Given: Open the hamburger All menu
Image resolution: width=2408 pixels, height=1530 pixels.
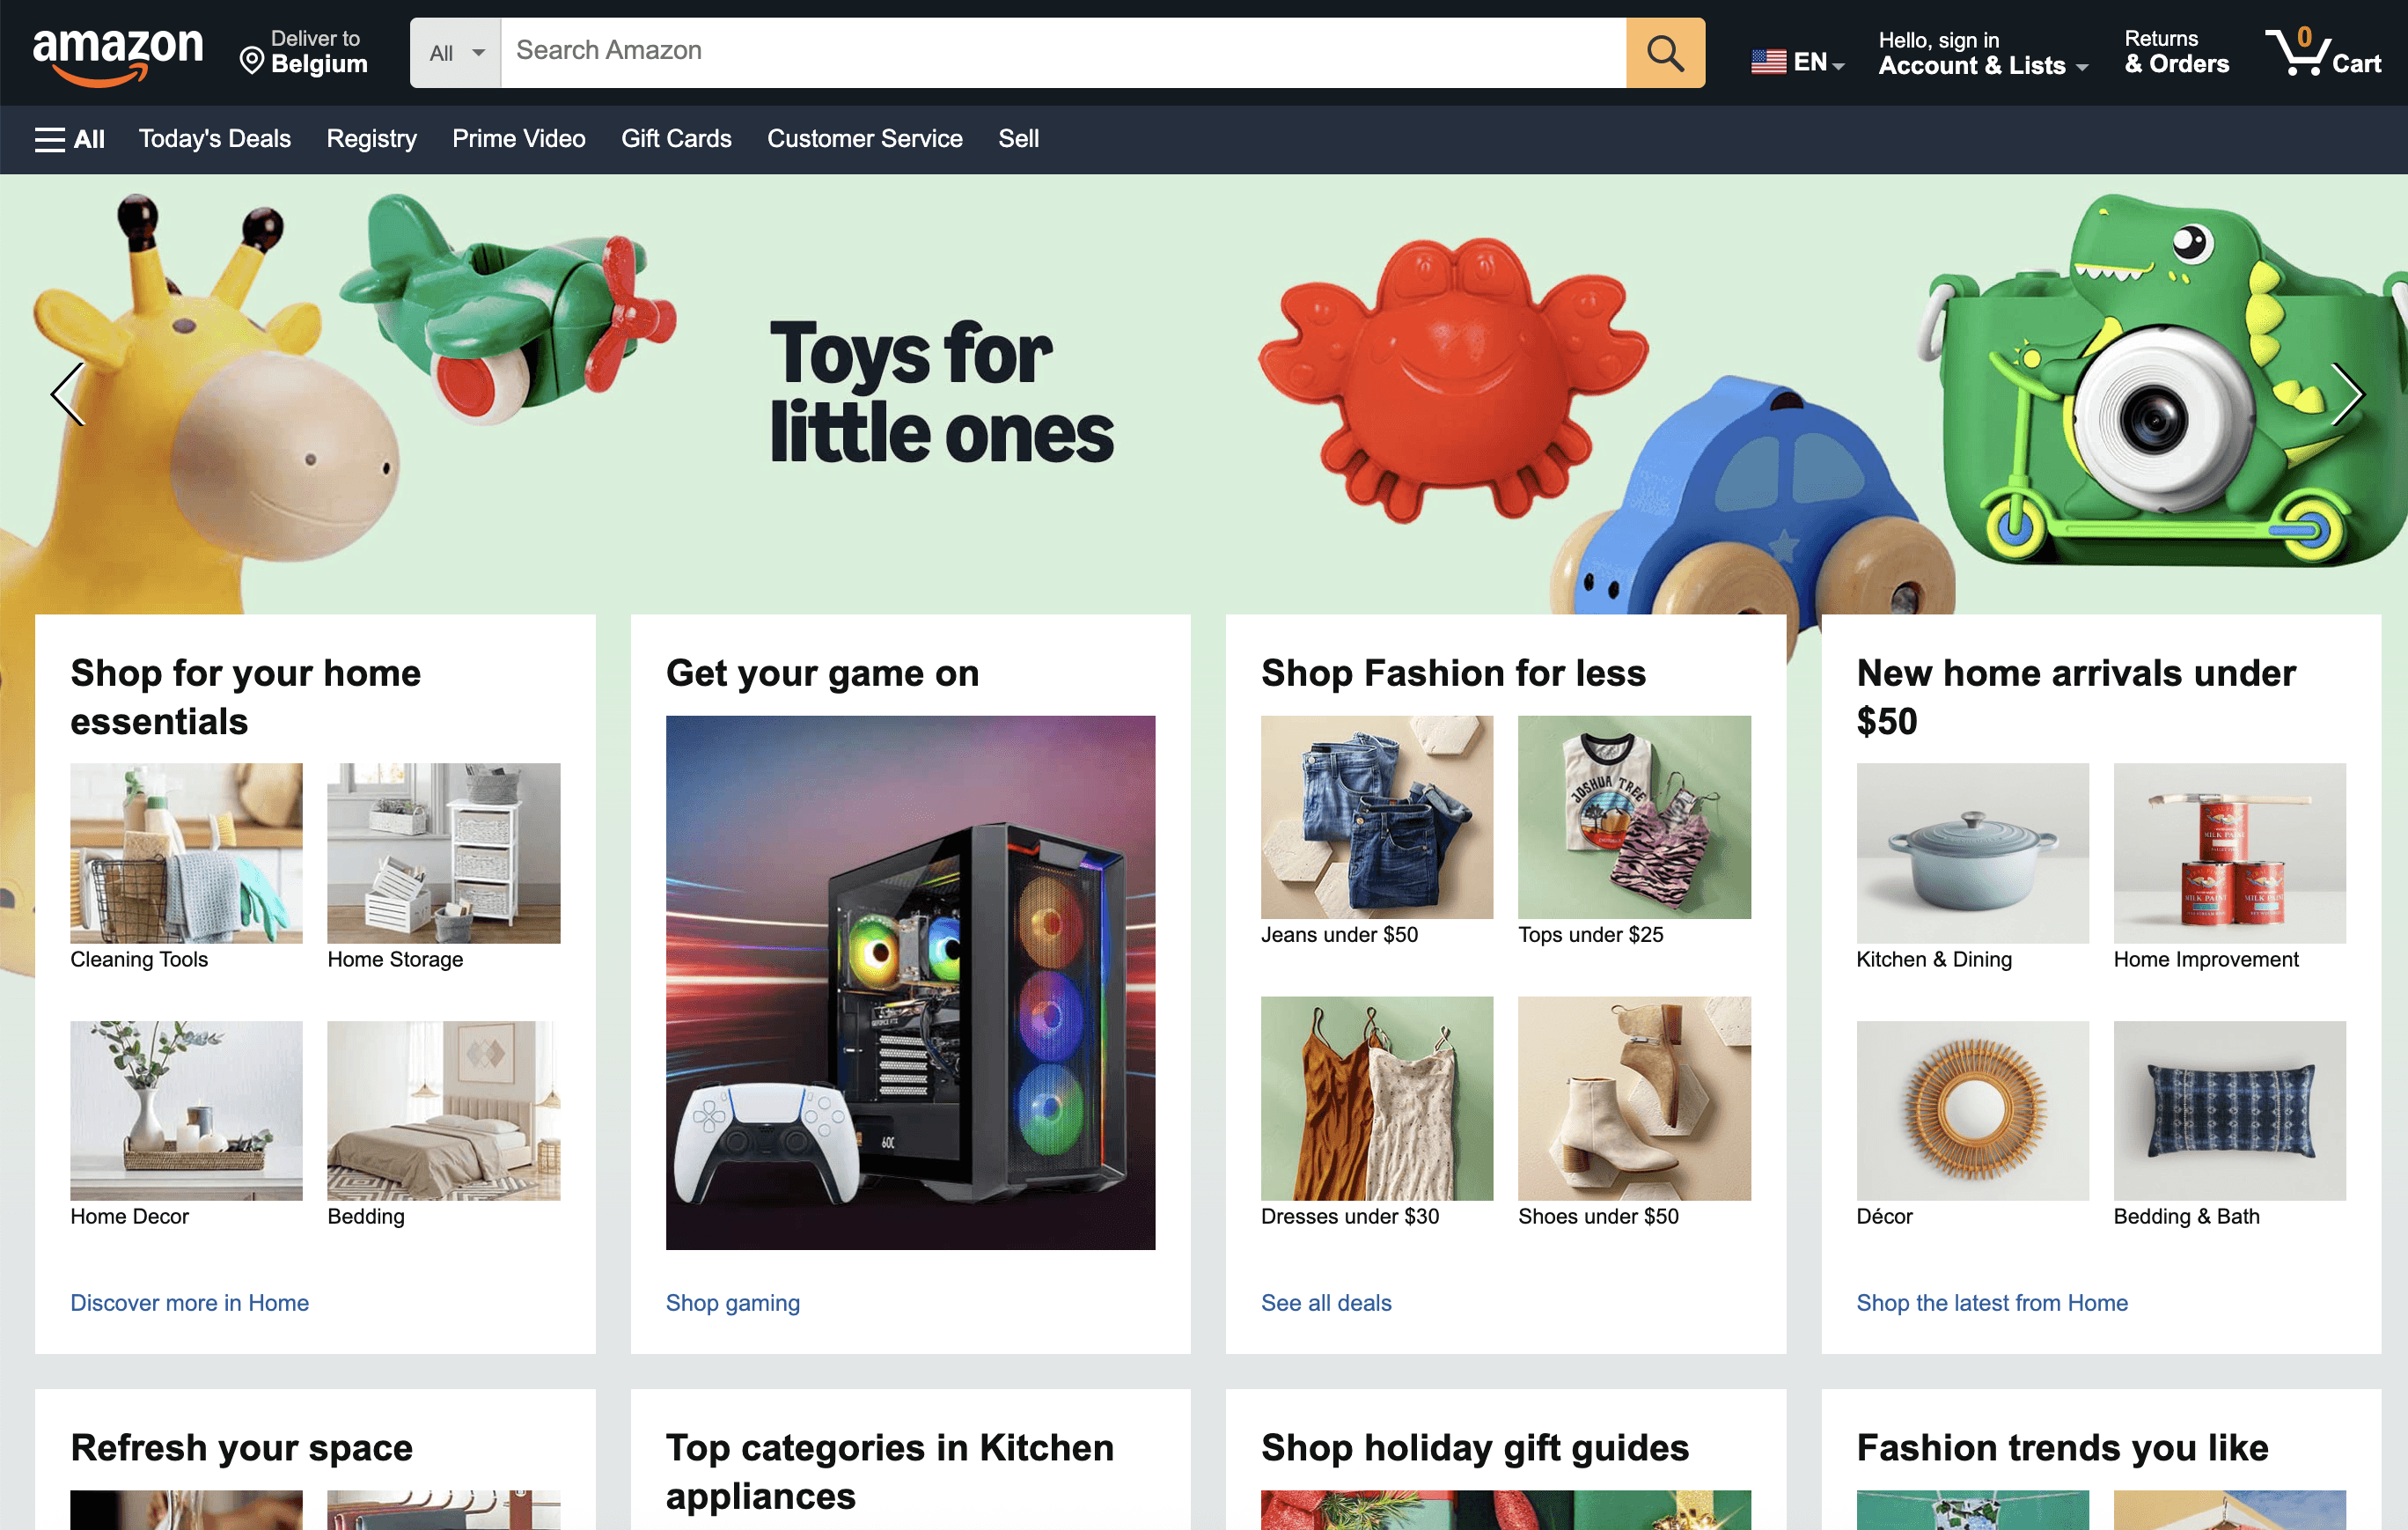Looking at the screenshot, I should coord(69,139).
